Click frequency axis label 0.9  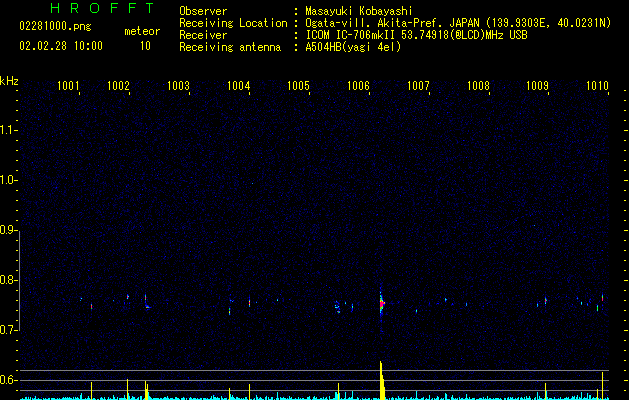8,231
